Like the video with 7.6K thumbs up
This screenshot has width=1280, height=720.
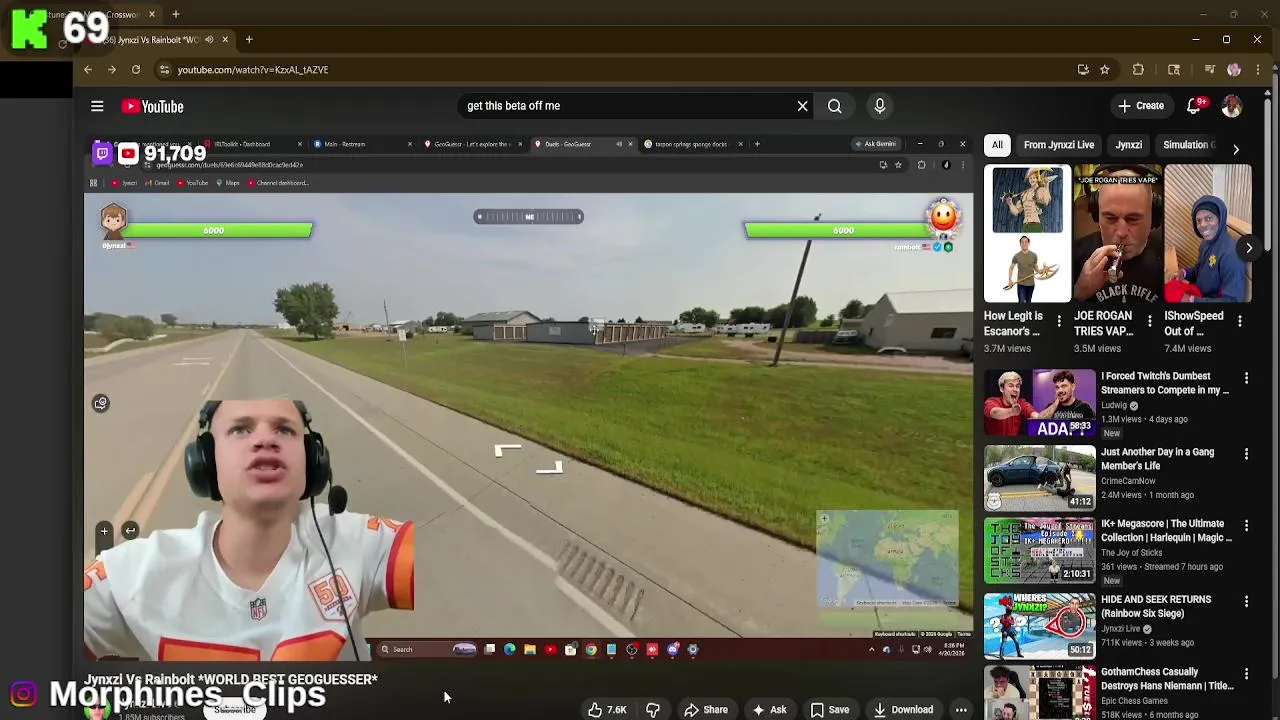(x=608, y=710)
